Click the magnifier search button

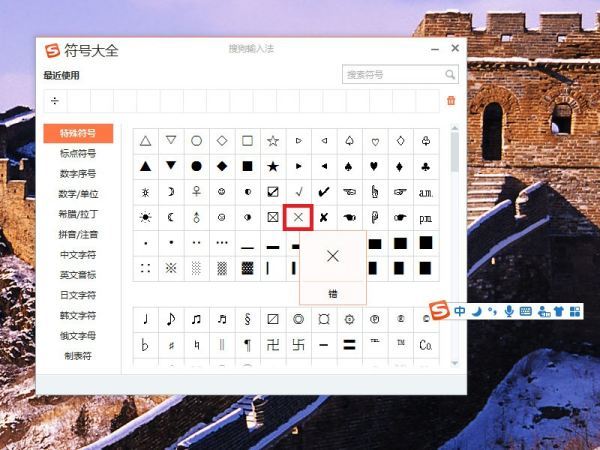(449, 75)
